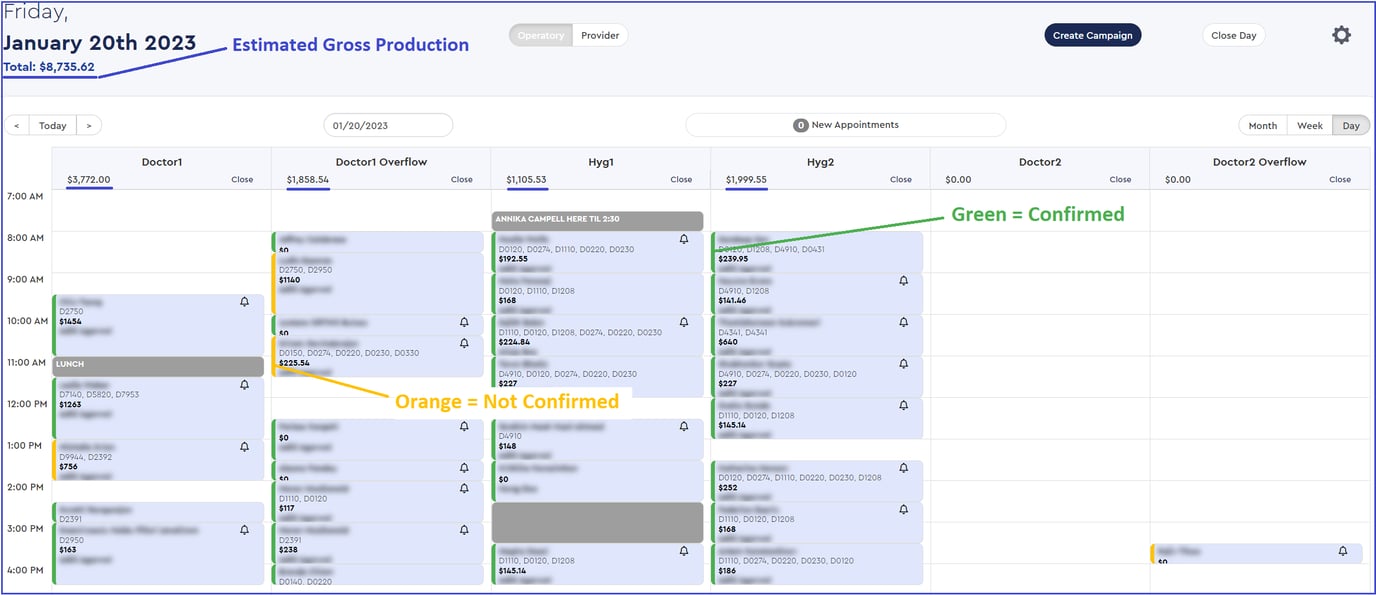
Task: Click bell icon on Hyg2 $640 appointment
Action: 904,323
